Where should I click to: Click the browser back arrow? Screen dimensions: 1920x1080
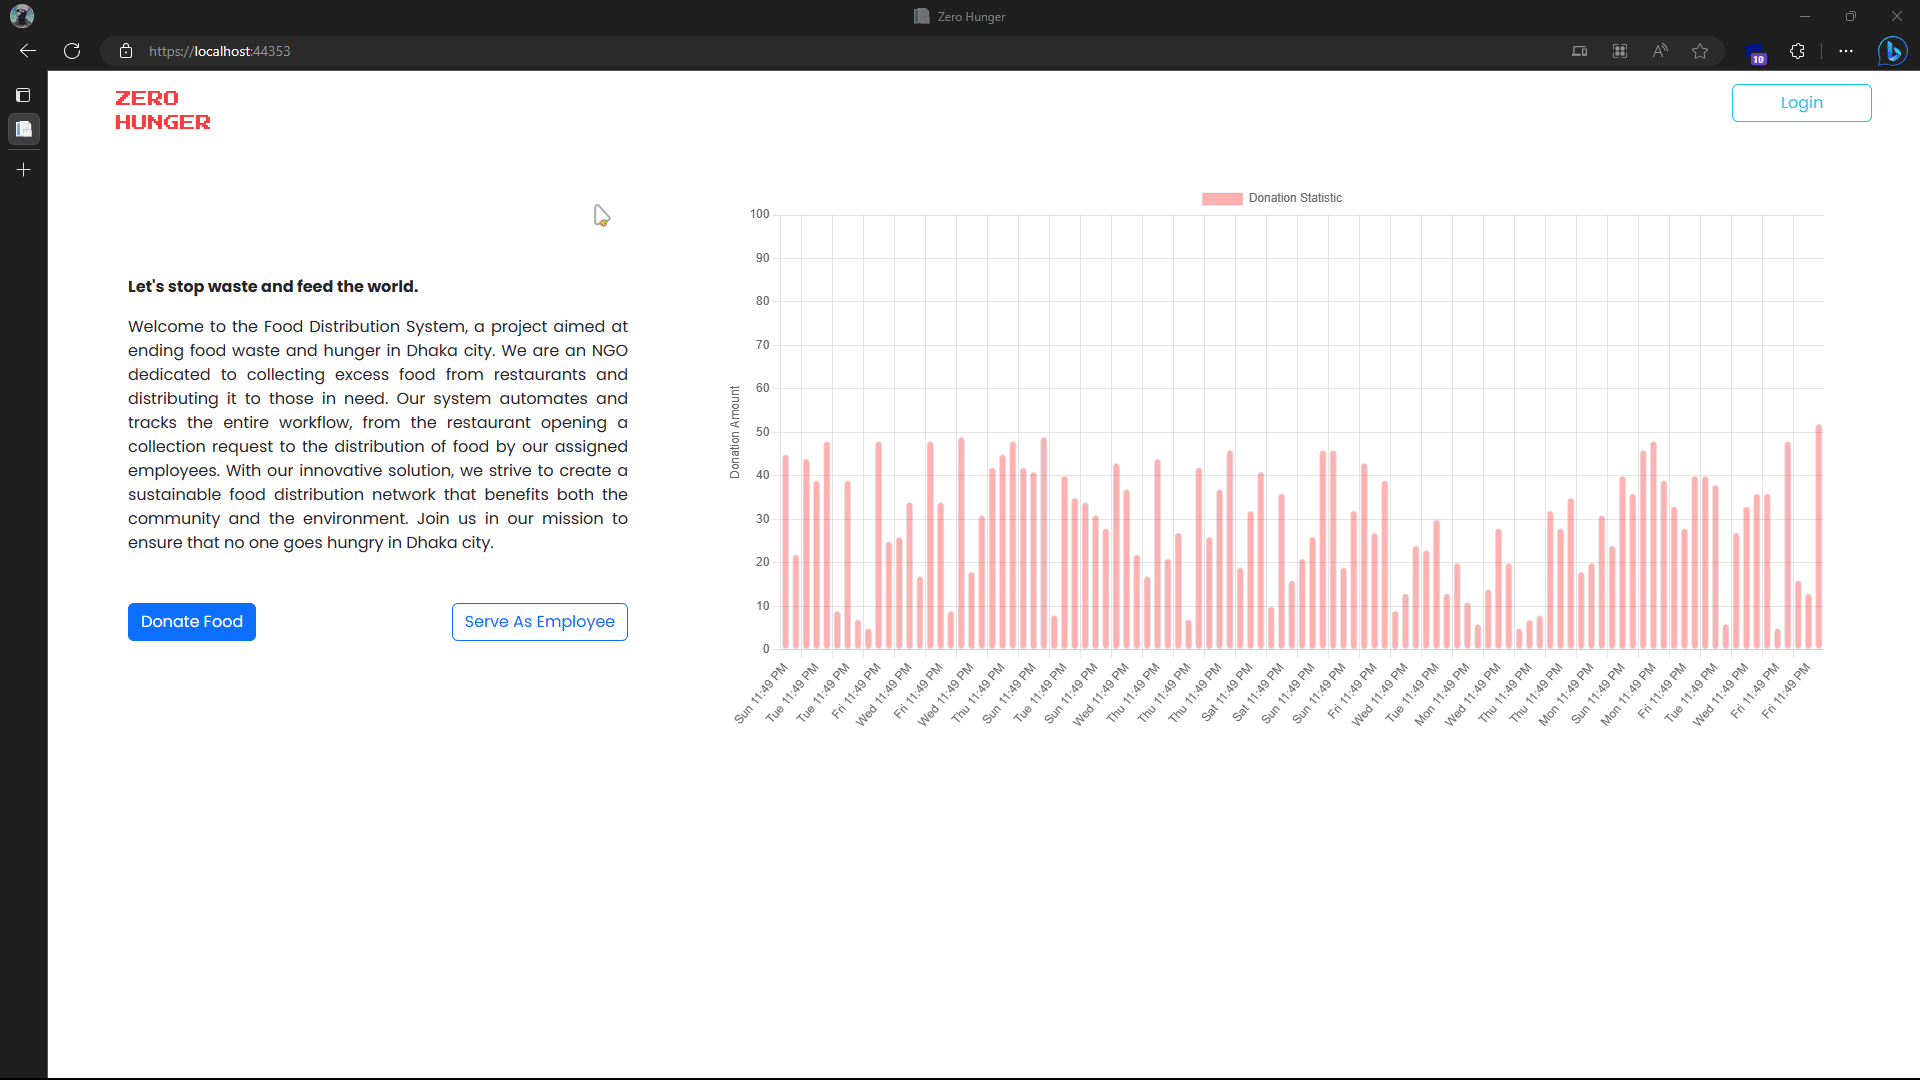[x=28, y=51]
